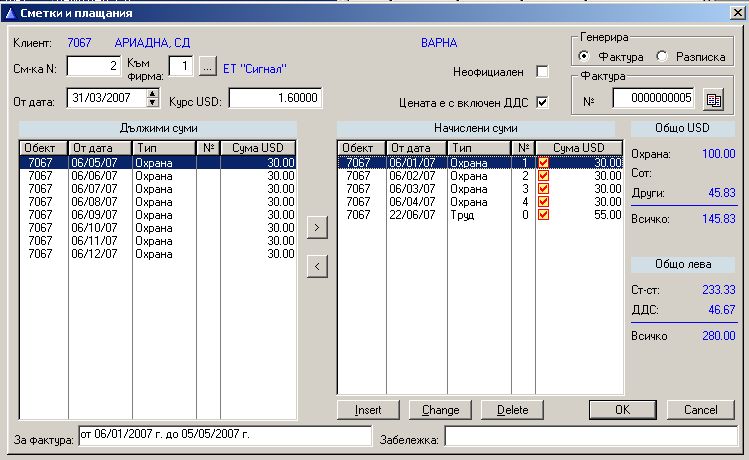Select owed row dated 06/05/07

tap(158, 163)
